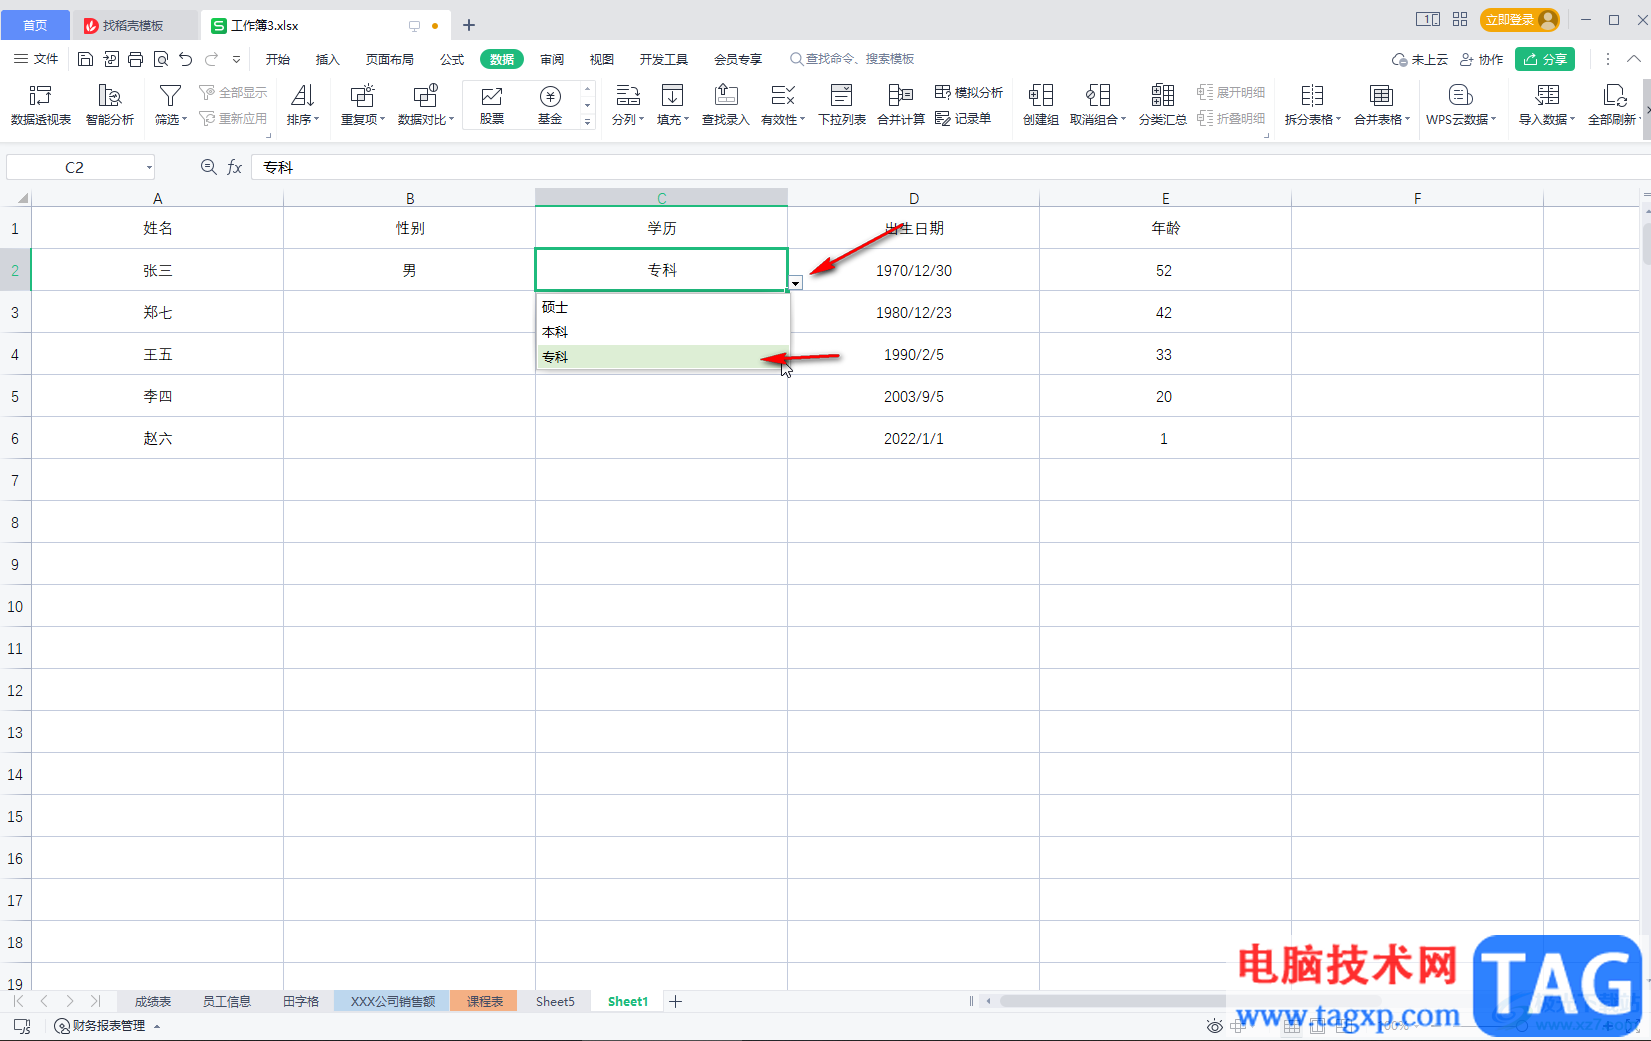
Task: Open the 文件 file menu
Action: coord(36,59)
